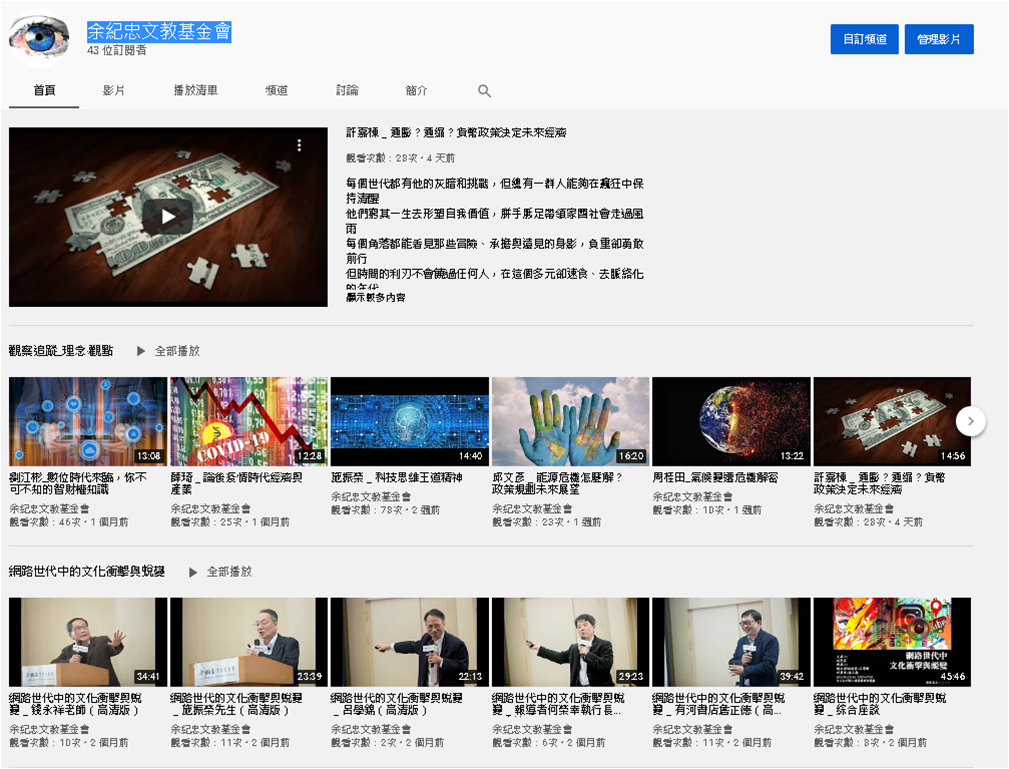Image resolution: width=1009 pixels, height=769 pixels.
Task: Click the 自訂頻道 button
Action: coord(864,39)
